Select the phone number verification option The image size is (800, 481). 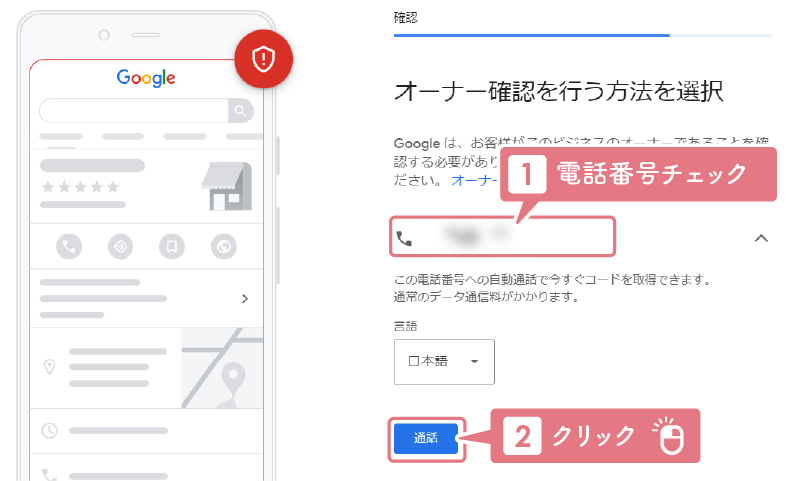[x=503, y=237]
